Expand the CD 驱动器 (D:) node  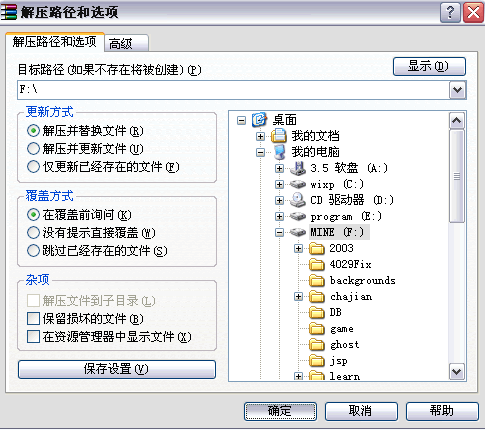coord(279,200)
